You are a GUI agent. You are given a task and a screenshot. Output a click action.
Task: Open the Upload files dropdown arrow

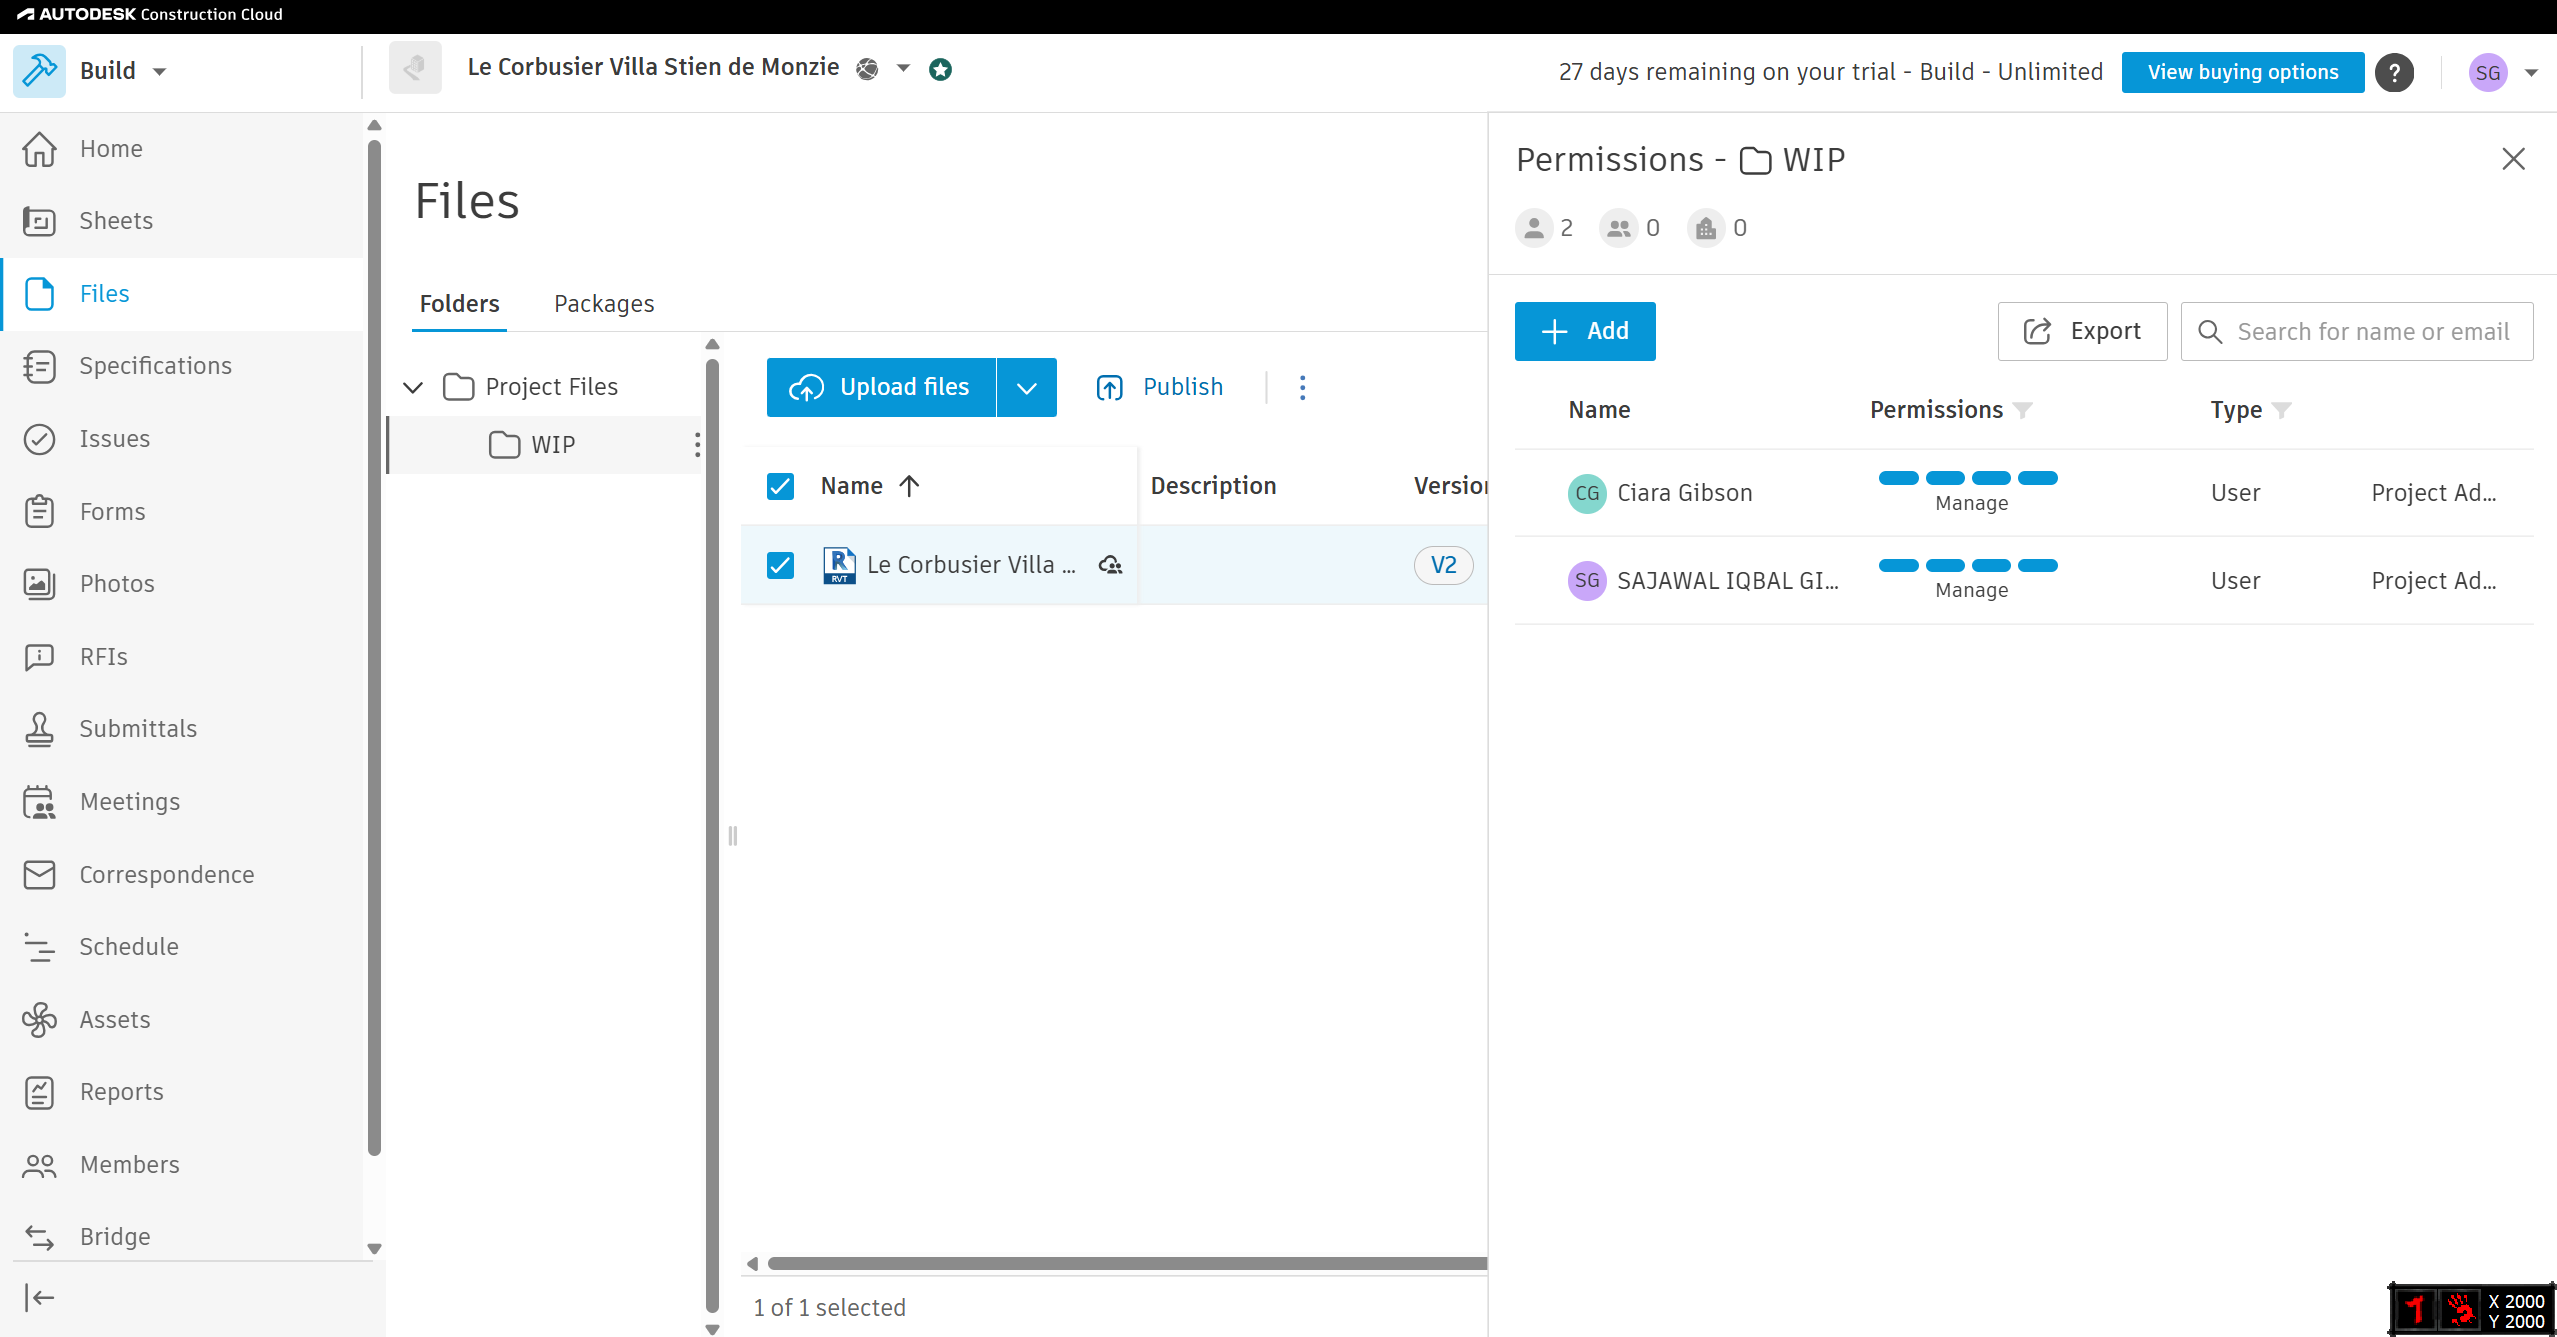click(1027, 388)
